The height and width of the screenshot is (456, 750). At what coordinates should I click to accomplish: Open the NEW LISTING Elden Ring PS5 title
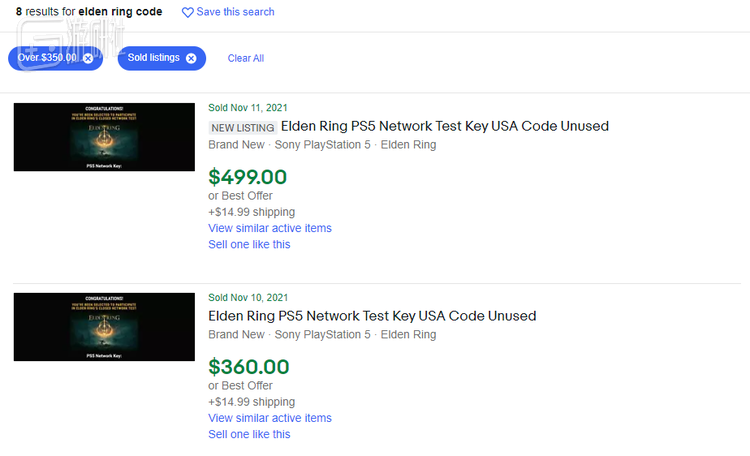tap(444, 126)
